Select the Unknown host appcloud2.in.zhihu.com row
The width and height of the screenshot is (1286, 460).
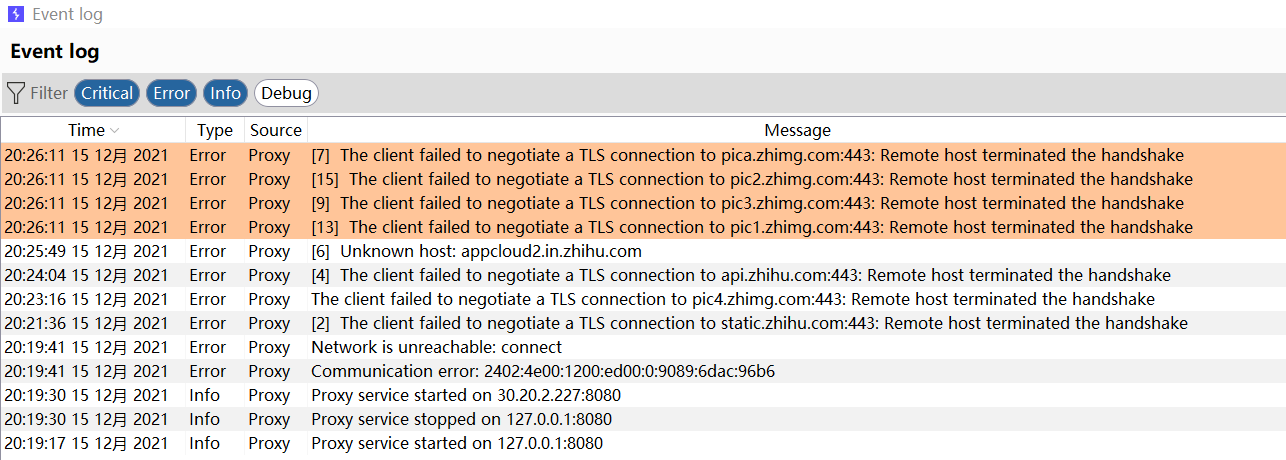(476, 251)
